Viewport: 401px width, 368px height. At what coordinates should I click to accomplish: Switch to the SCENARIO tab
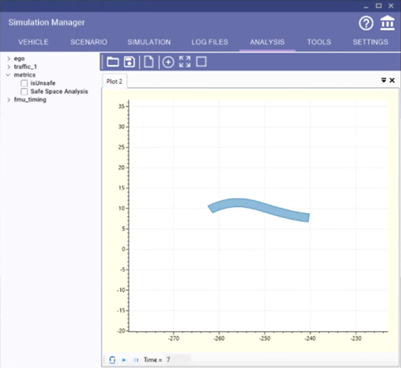(x=89, y=42)
